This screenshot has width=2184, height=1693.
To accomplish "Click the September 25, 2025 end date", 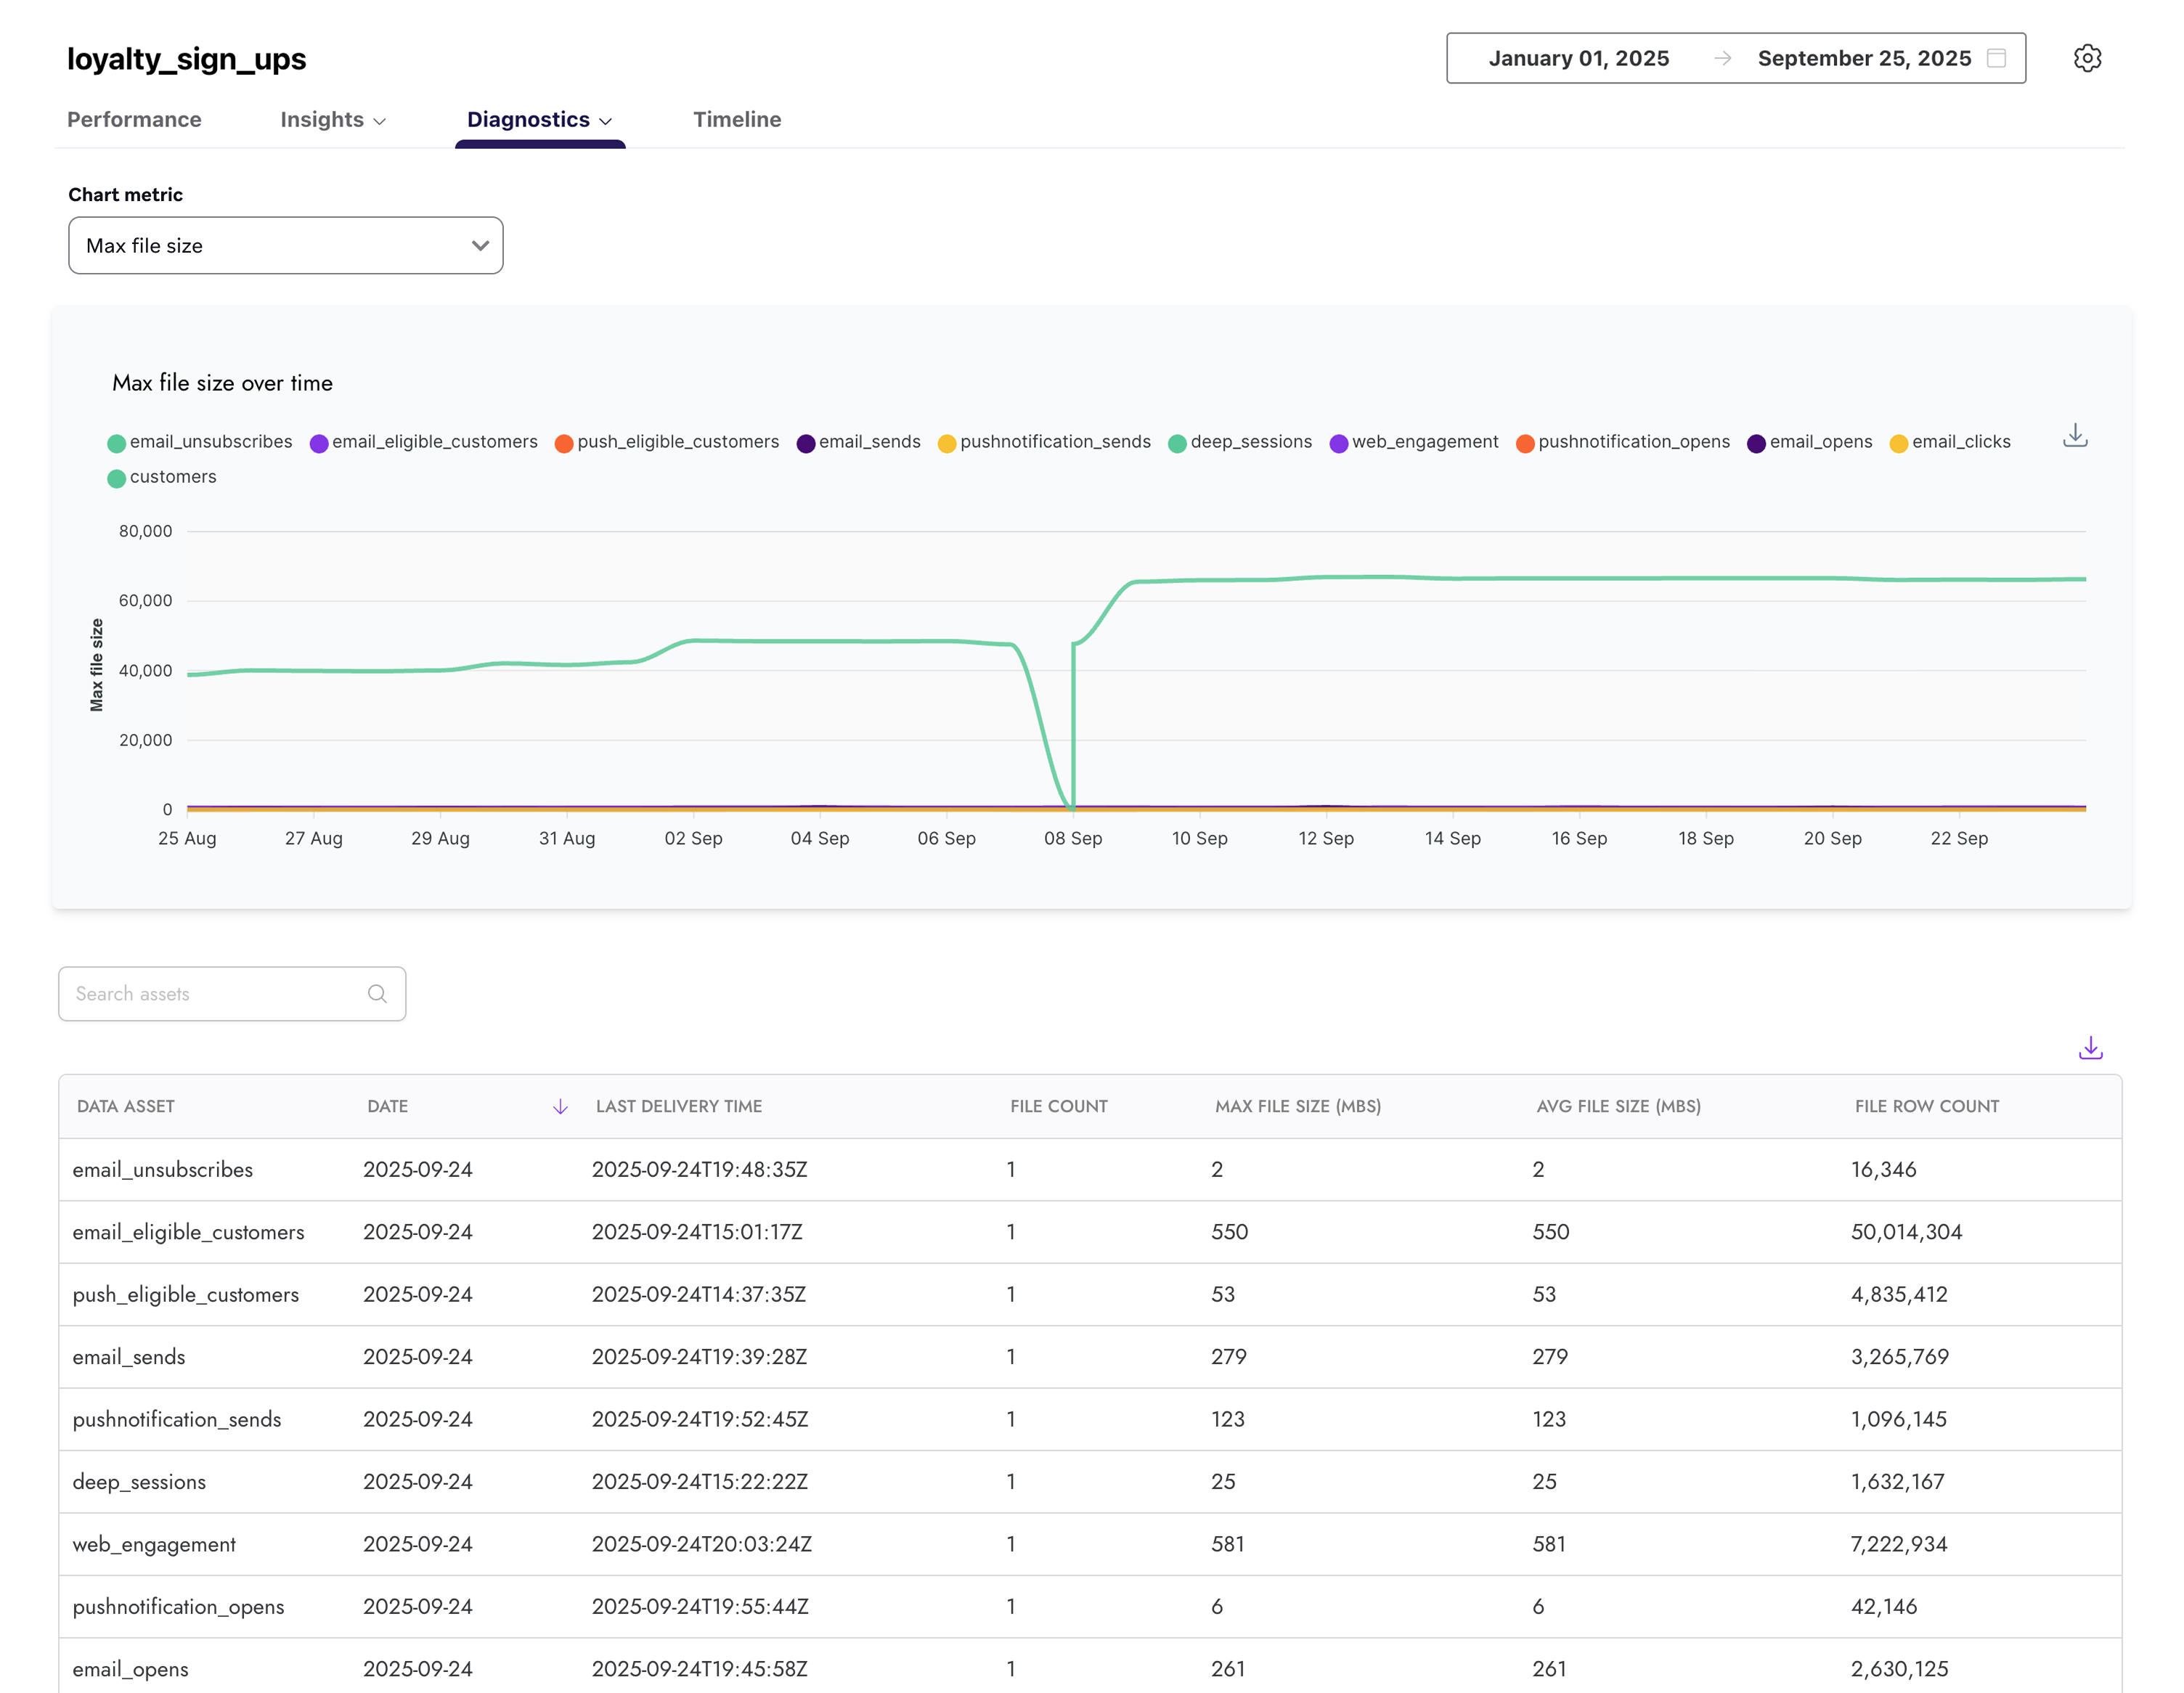I will (1863, 58).
